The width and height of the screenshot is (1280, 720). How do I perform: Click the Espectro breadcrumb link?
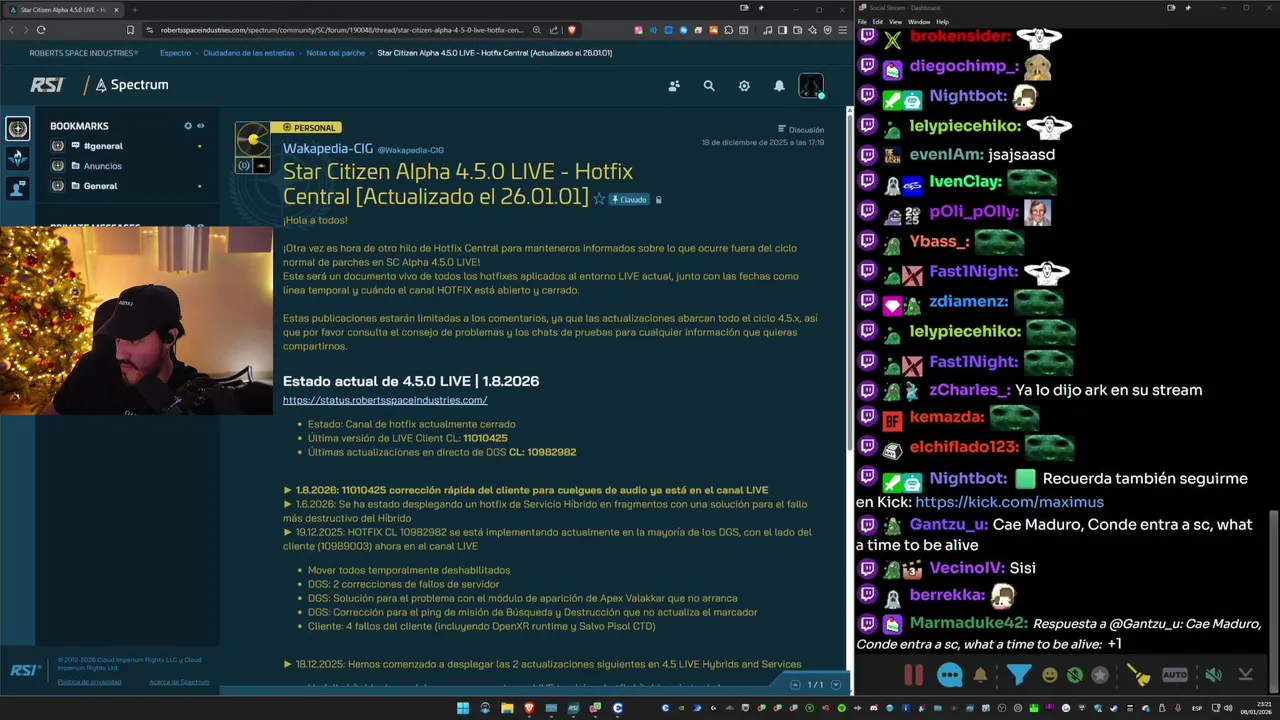pos(175,53)
